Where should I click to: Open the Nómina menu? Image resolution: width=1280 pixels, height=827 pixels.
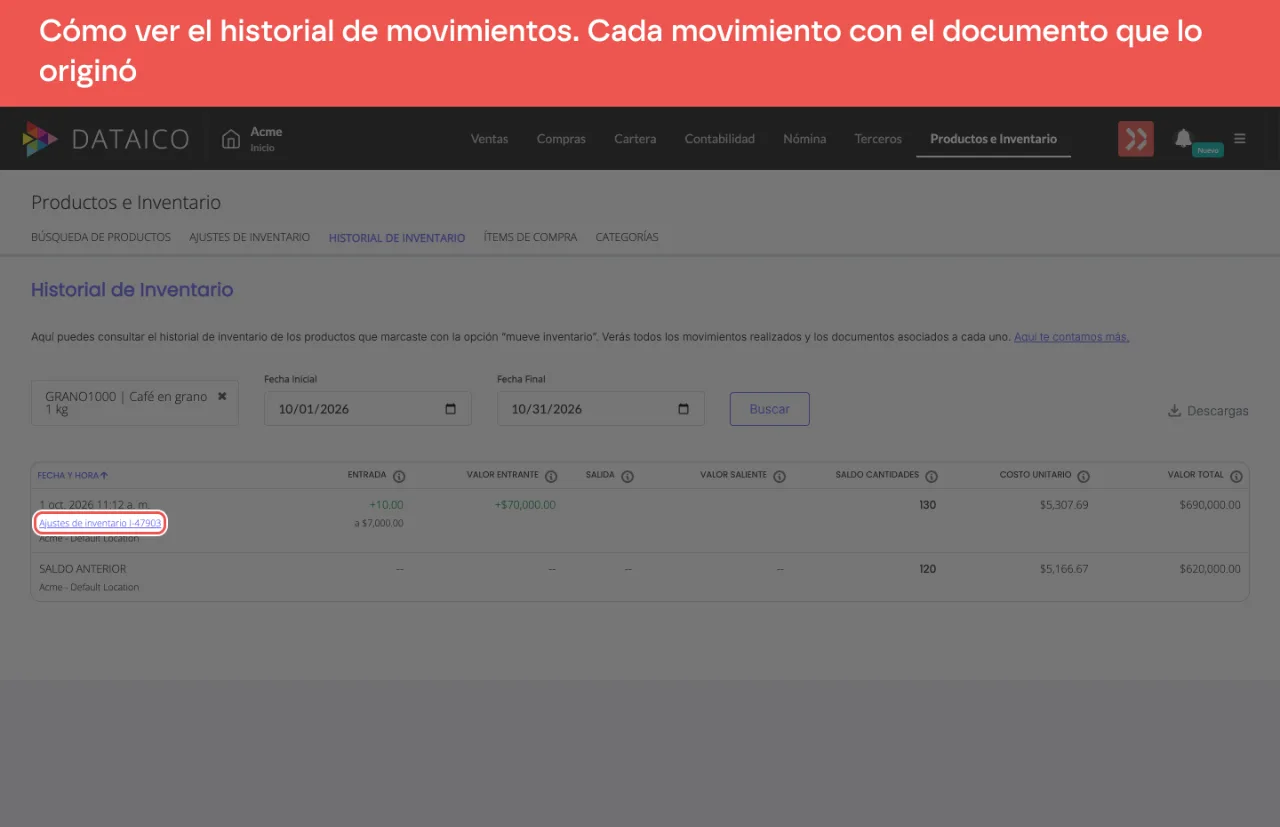(x=804, y=139)
